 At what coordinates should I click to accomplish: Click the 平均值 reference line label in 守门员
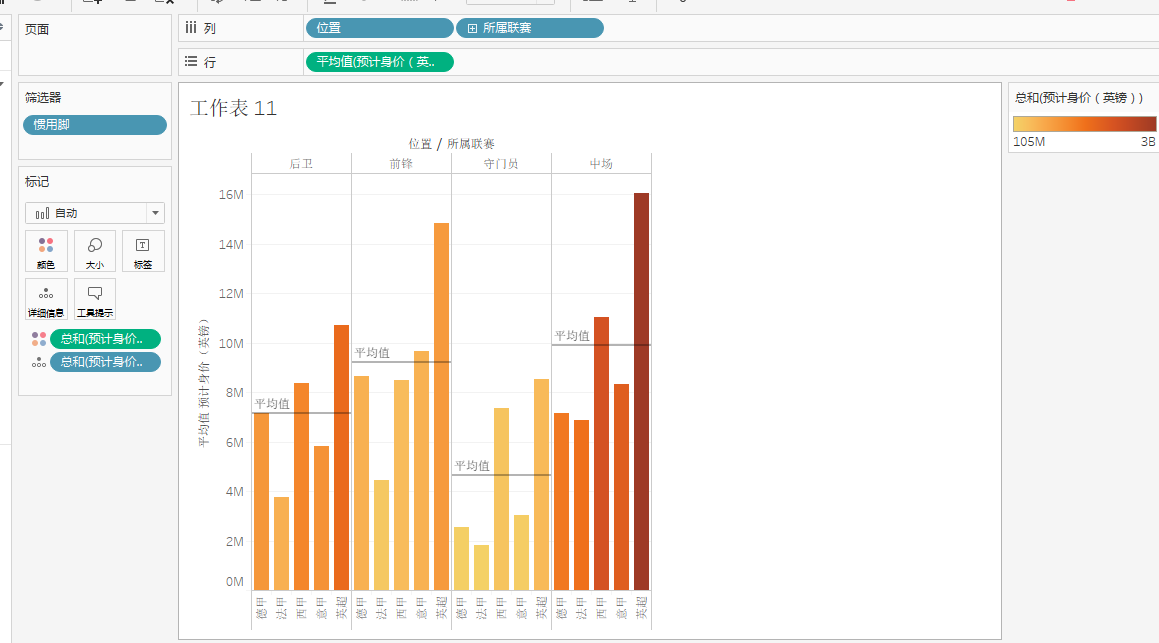pos(472,466)
